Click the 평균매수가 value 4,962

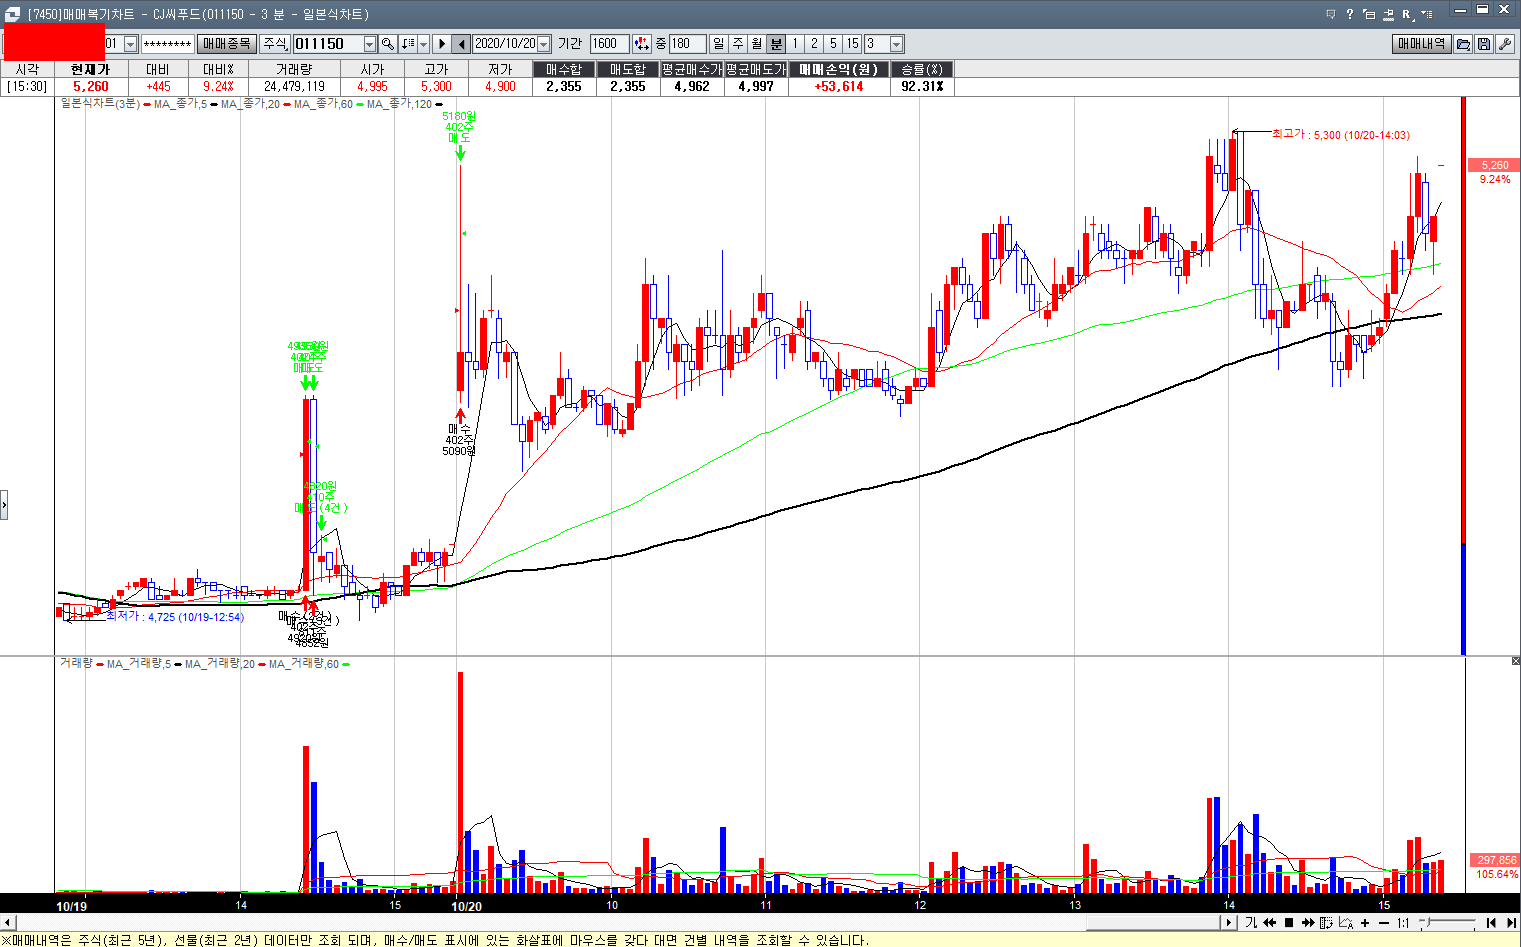[692, 87]
